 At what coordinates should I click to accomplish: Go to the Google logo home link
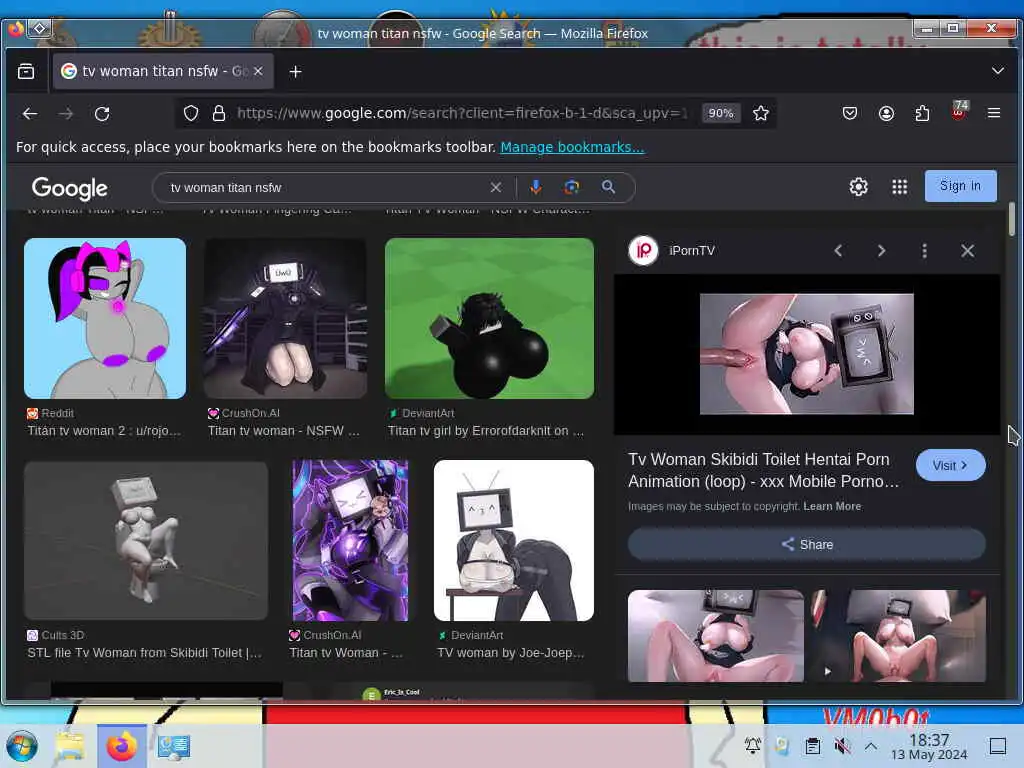coord(70,188)
